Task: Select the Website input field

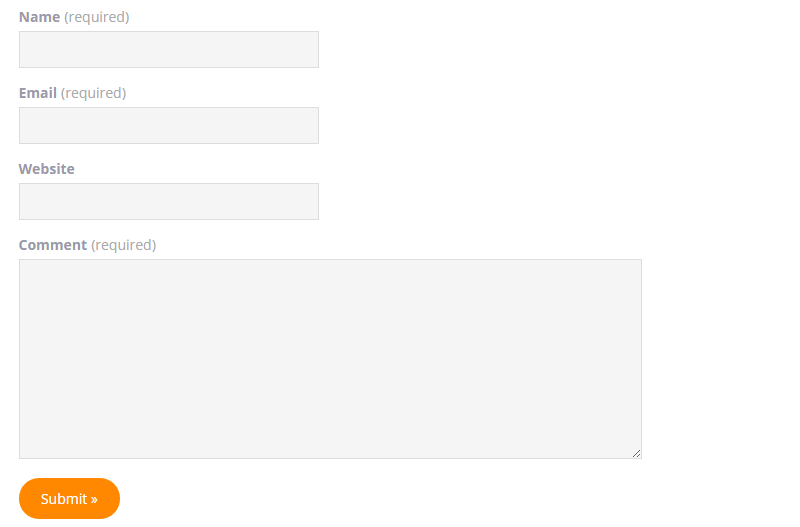Action: [x=169, y=202]
